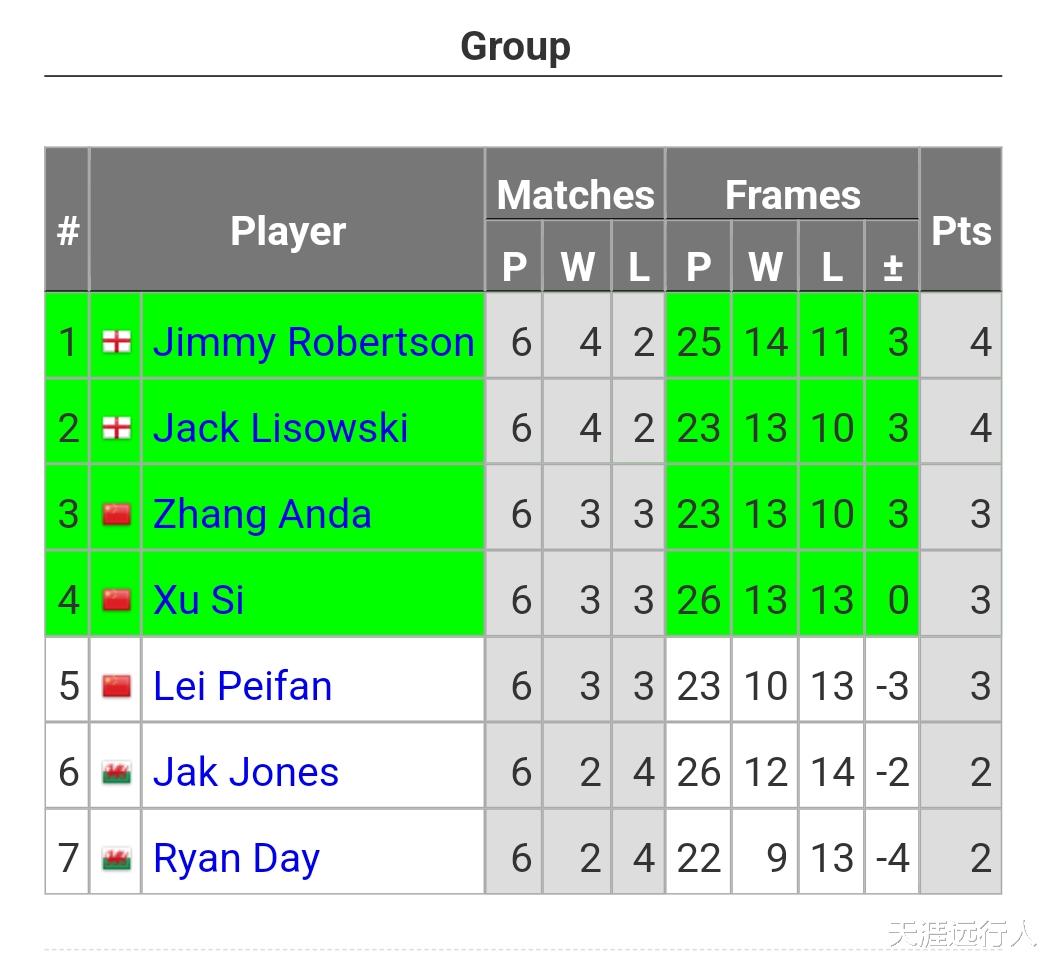The image size is (1053, 968).
Task: Click Wales flag beside Jak Jones
Action: tap(116, 772)
